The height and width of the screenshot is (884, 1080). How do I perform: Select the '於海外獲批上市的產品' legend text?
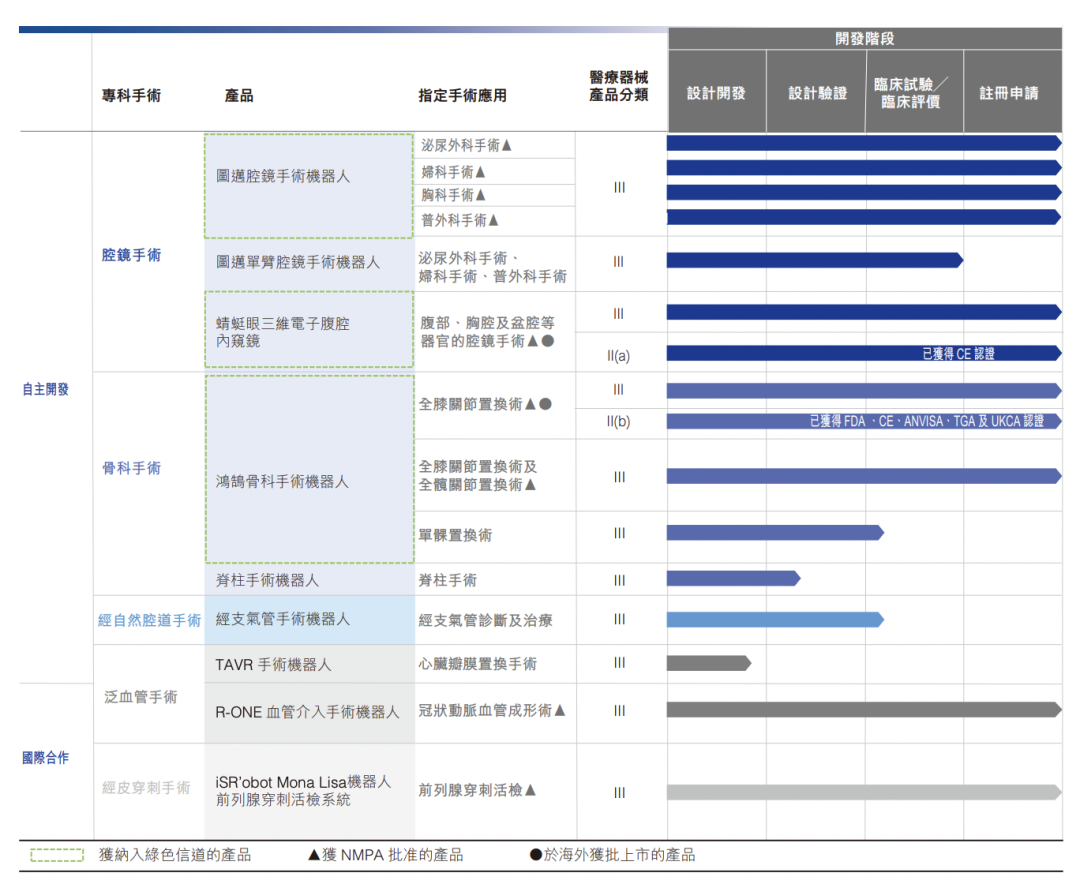[x=619, y=855]
